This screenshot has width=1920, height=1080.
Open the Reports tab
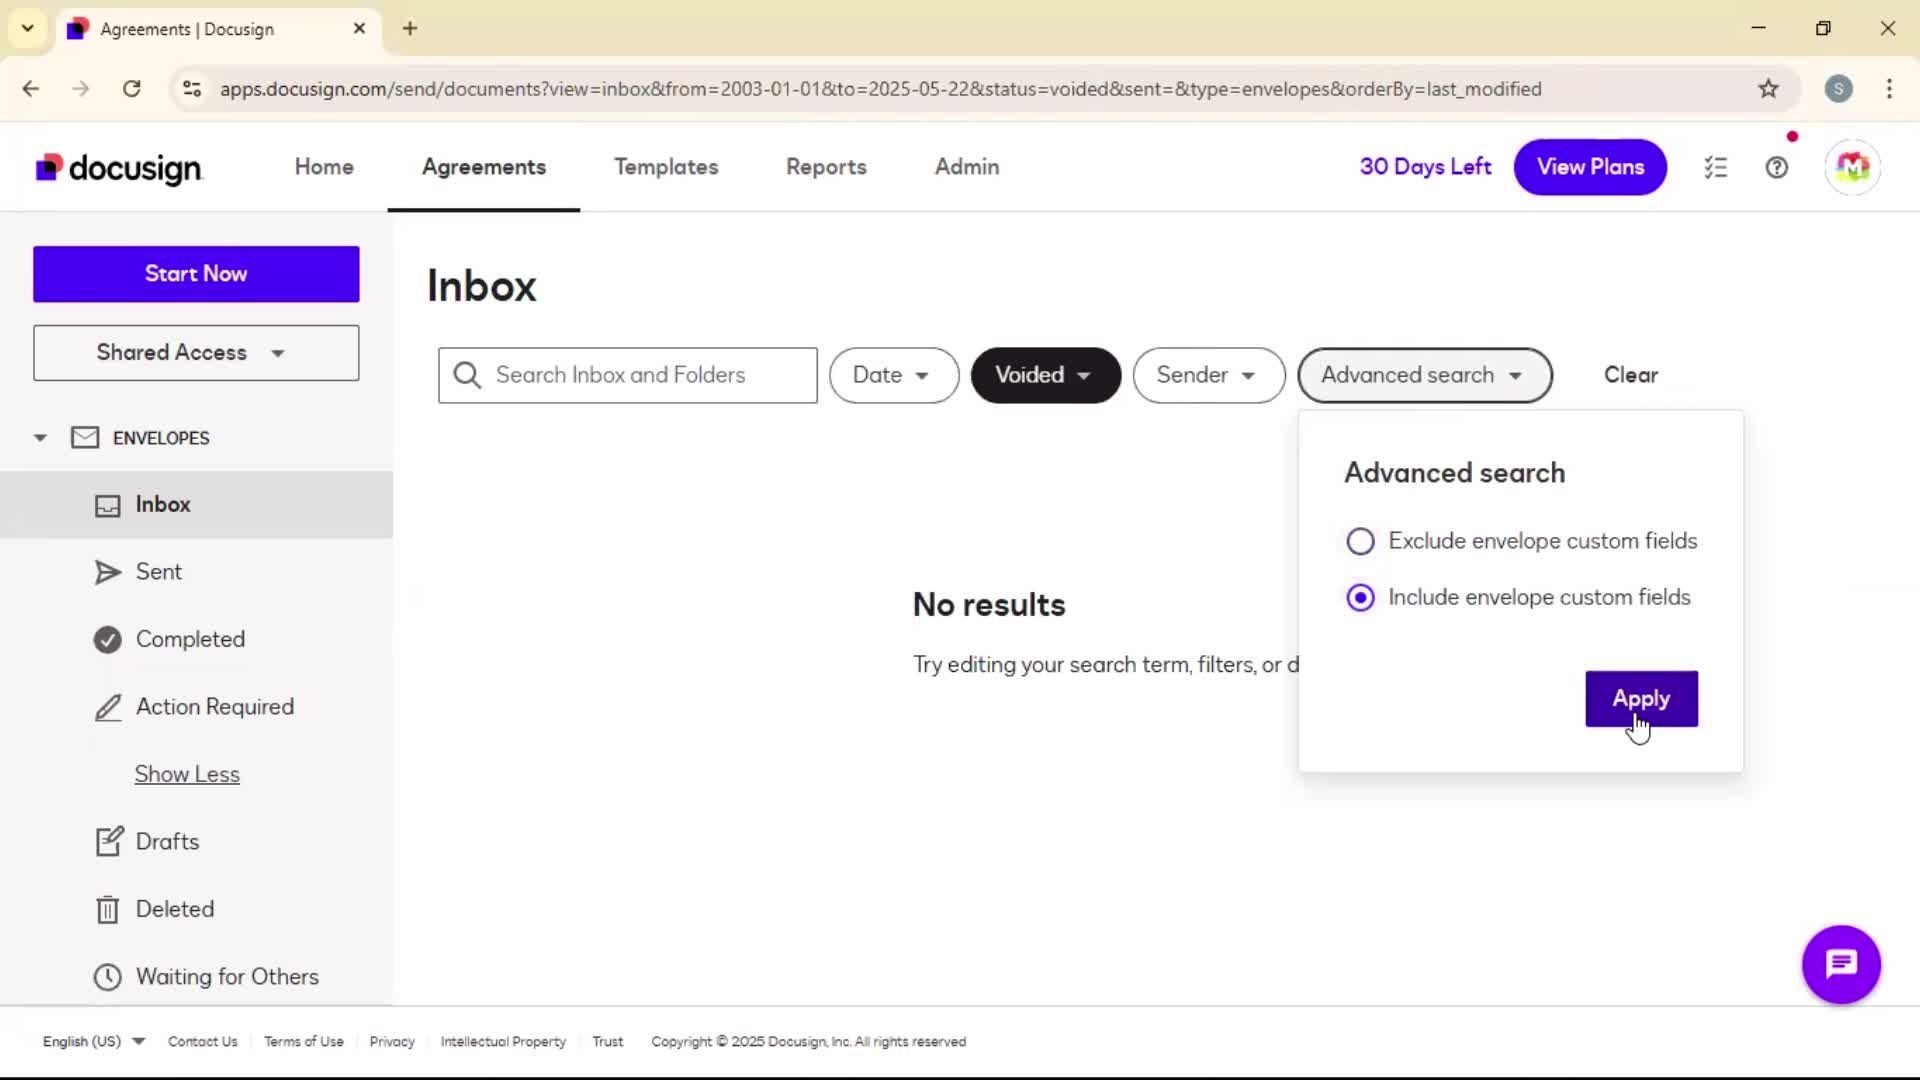826,167
